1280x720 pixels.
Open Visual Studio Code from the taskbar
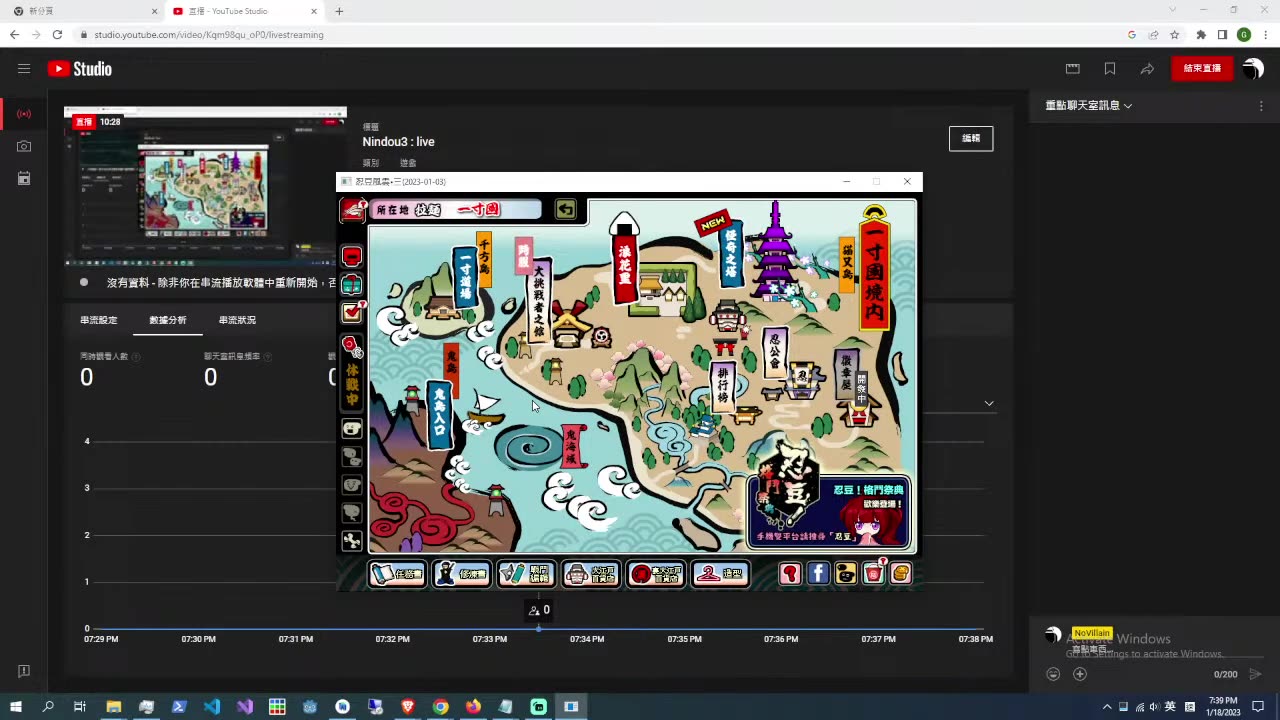coord(212,707)
